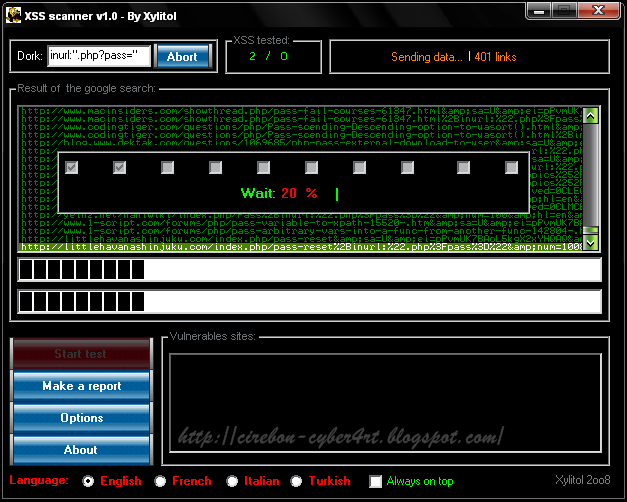Select Italian language radio button
The width and height of the screenshot is (627, 502).
[232, 481]
